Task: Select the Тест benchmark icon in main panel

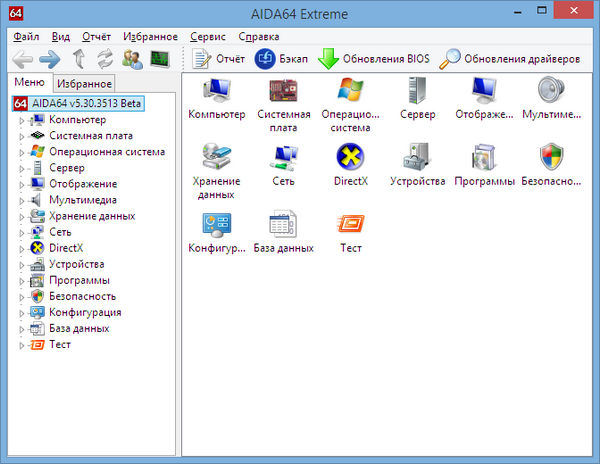Action: pyautogui.click(x=350, y=224)
